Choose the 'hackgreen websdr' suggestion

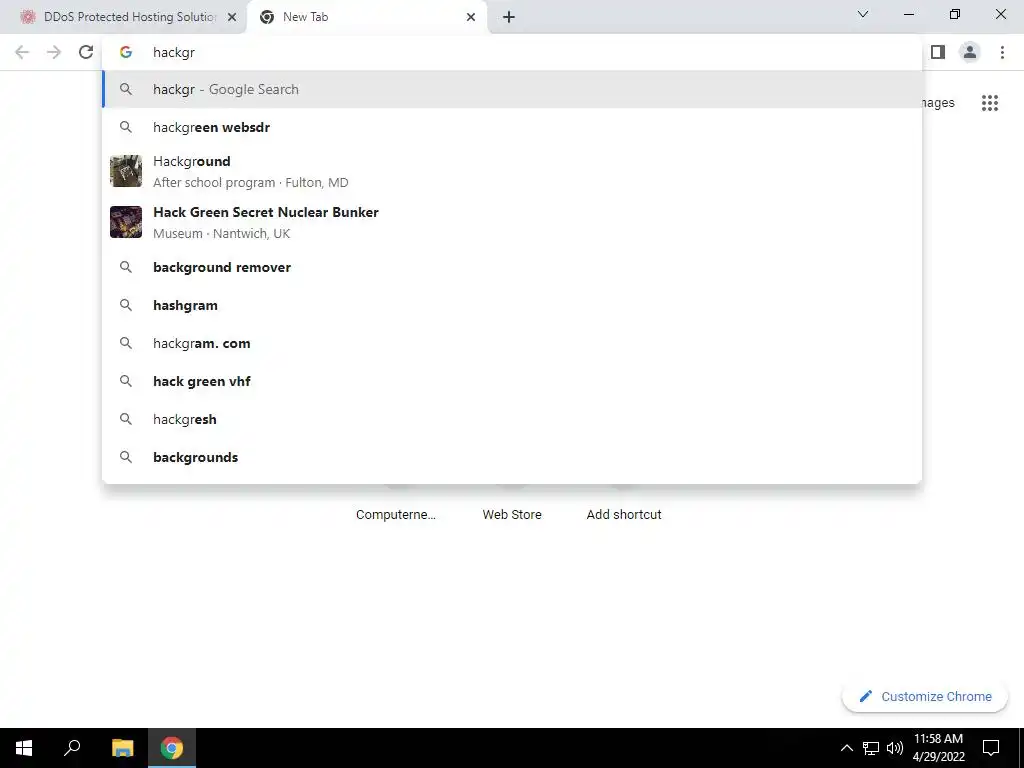point(512,127)
